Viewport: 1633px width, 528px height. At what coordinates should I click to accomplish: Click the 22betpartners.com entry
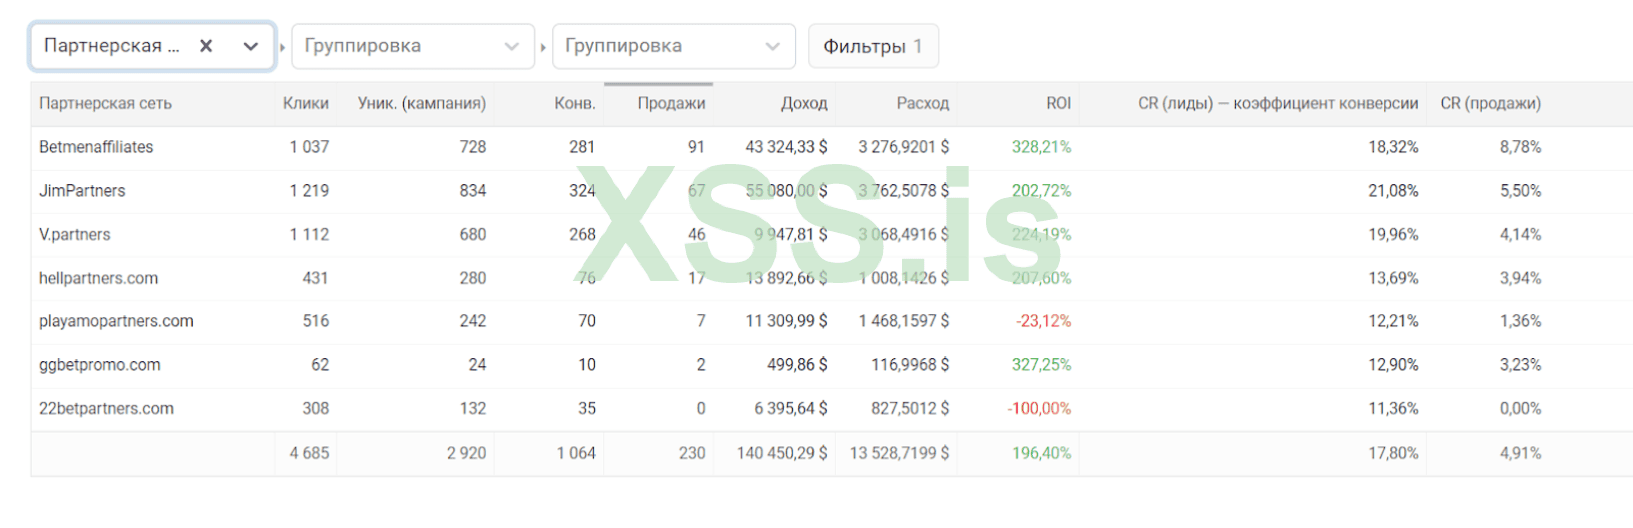[106, 408]
